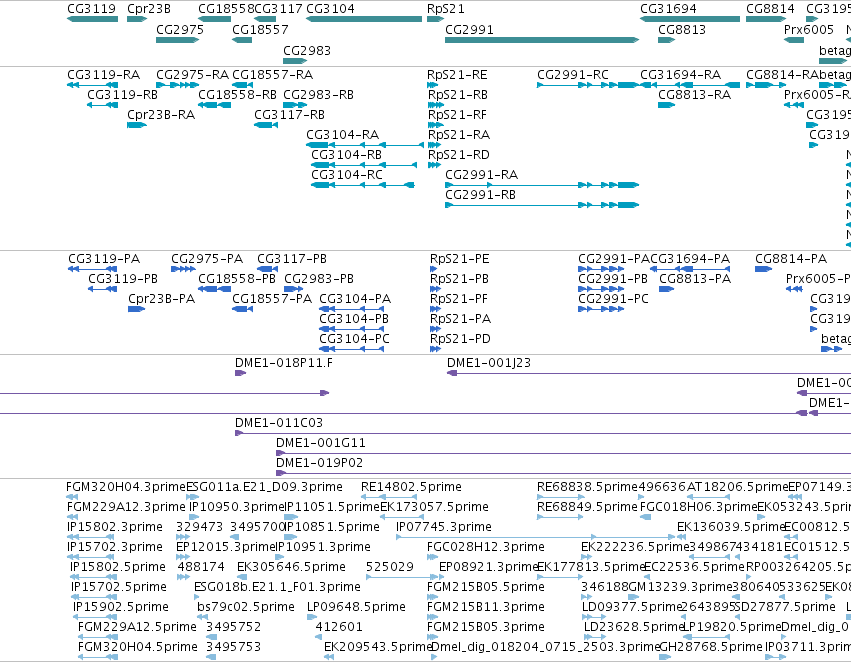
Task: Click EST RE14802.5prime label
Action: pyautogui.click(x=411, y=487)
